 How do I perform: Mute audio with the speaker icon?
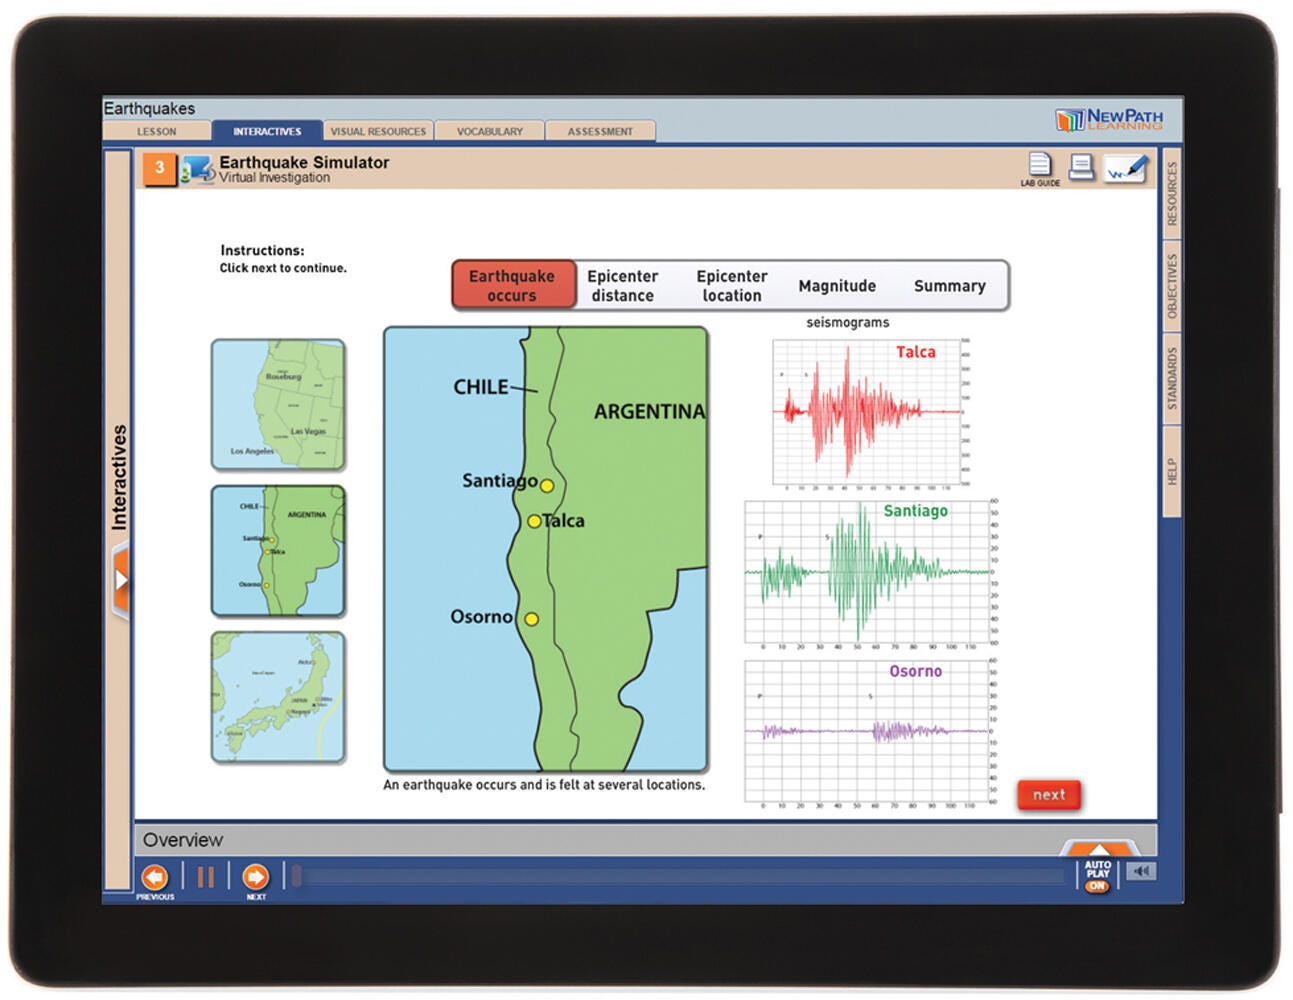point(1141,871)
